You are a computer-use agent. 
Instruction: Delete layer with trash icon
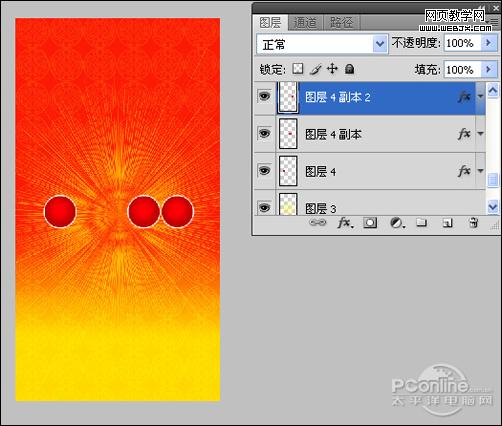pyautogui.click(x=473, y=222)
